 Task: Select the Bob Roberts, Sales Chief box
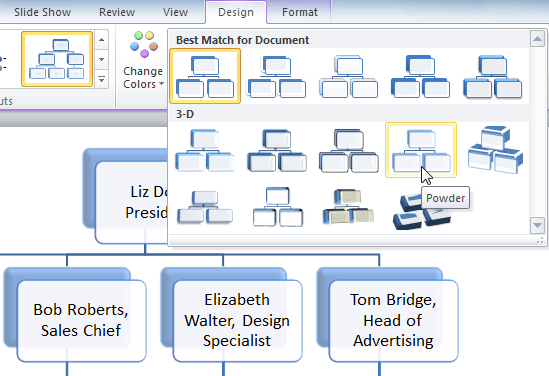(81, 320)
